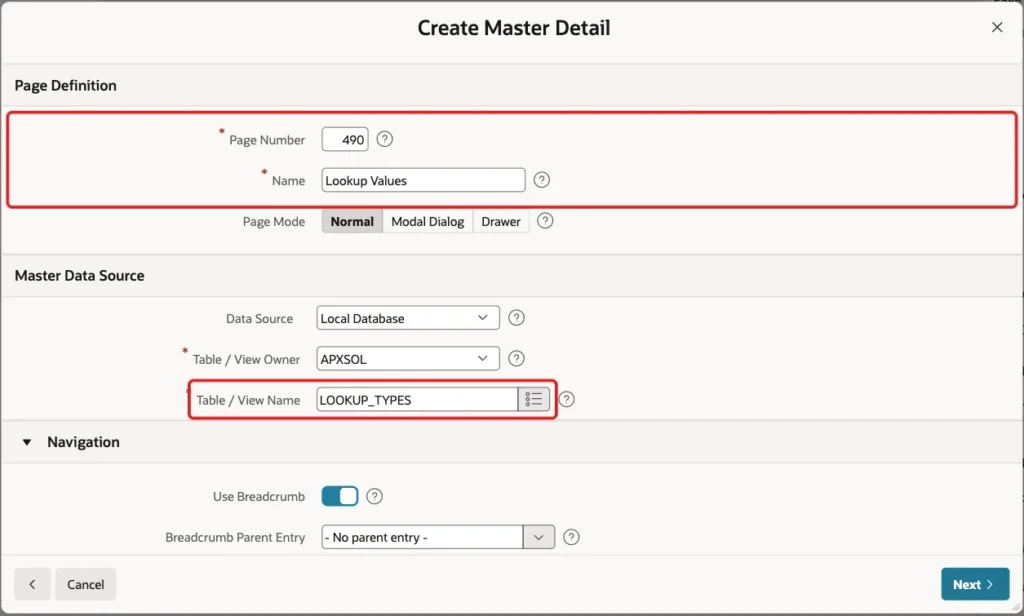Open help for Use Breadcrumb switch
The width and height of the screenshot is (1024, 616).
click(374, 496)
